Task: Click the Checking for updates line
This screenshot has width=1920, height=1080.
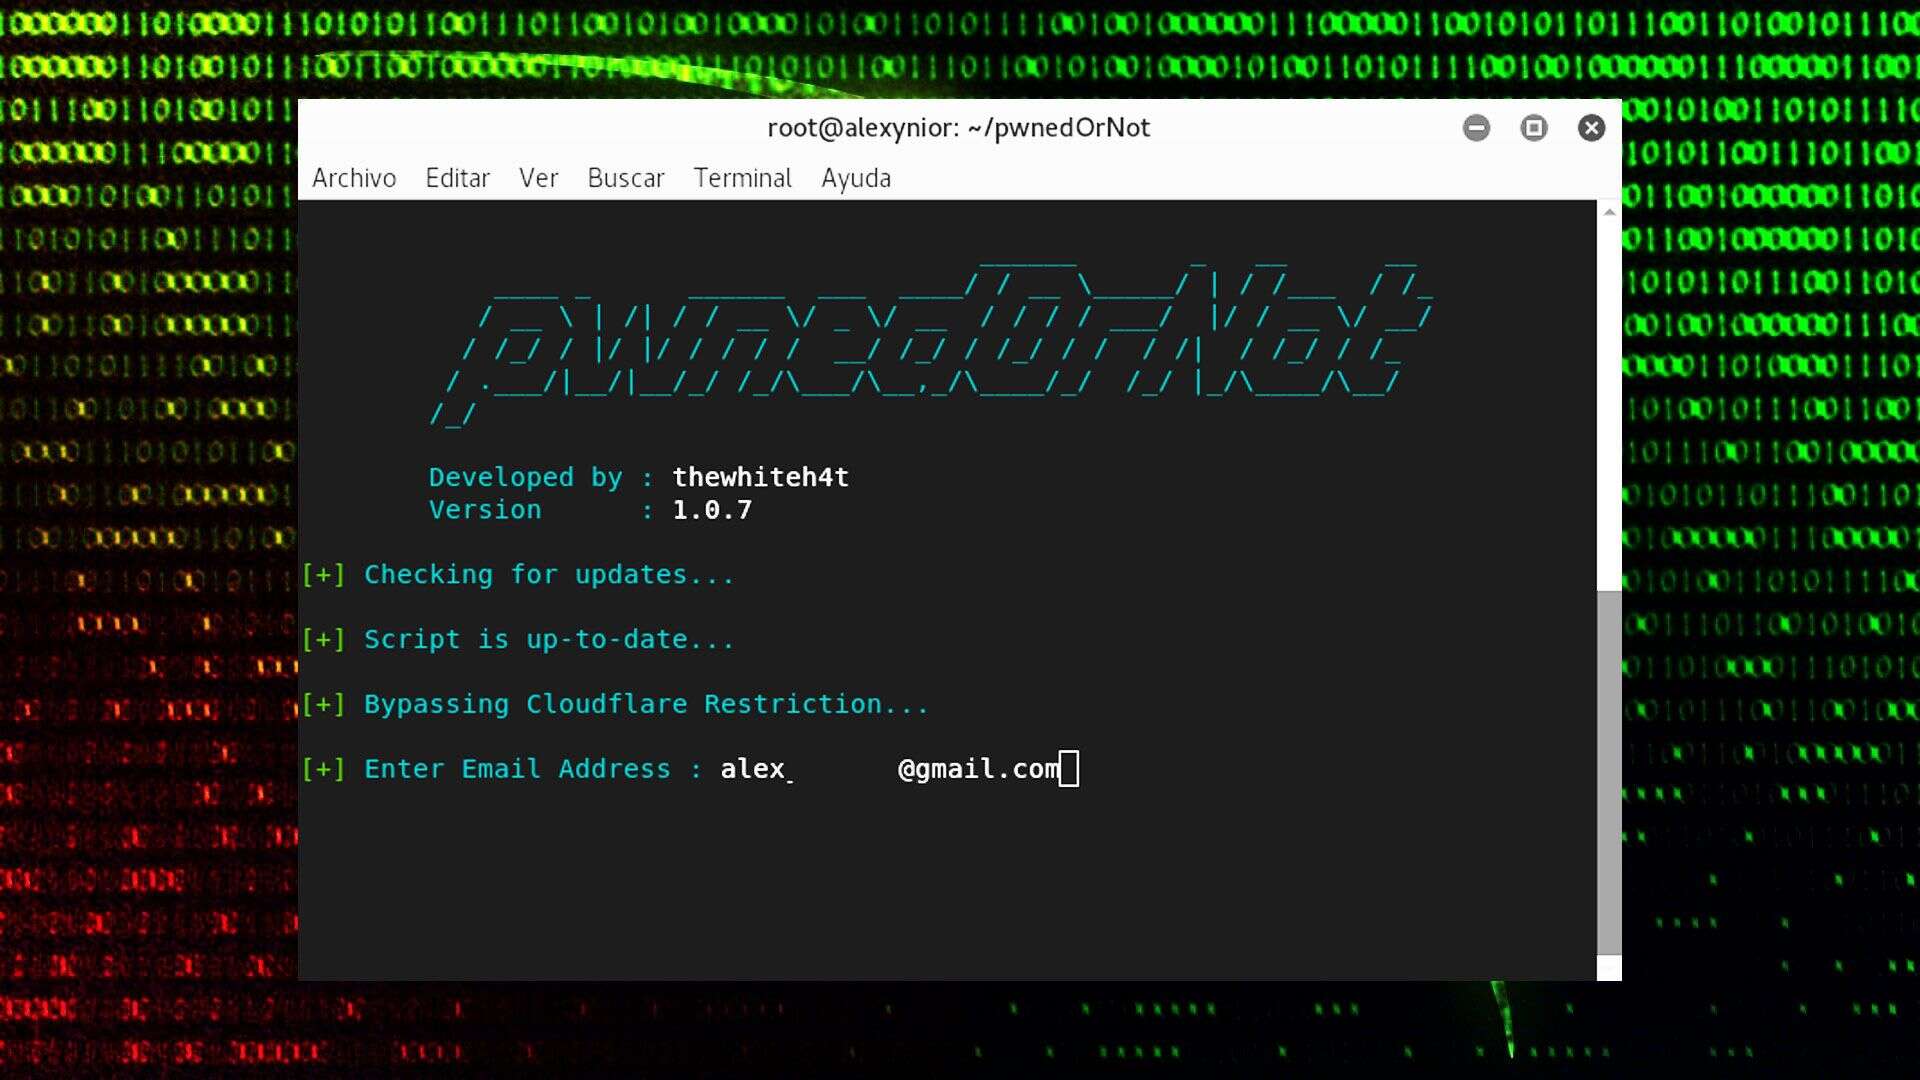Action: 518,575
